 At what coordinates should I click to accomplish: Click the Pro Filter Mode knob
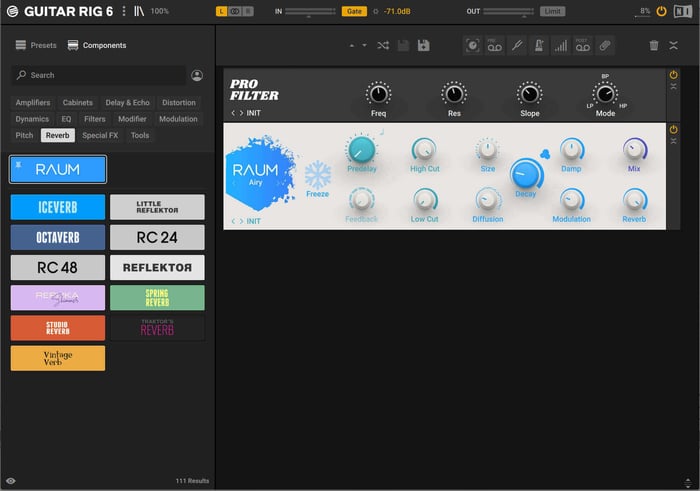click(605, 94)
